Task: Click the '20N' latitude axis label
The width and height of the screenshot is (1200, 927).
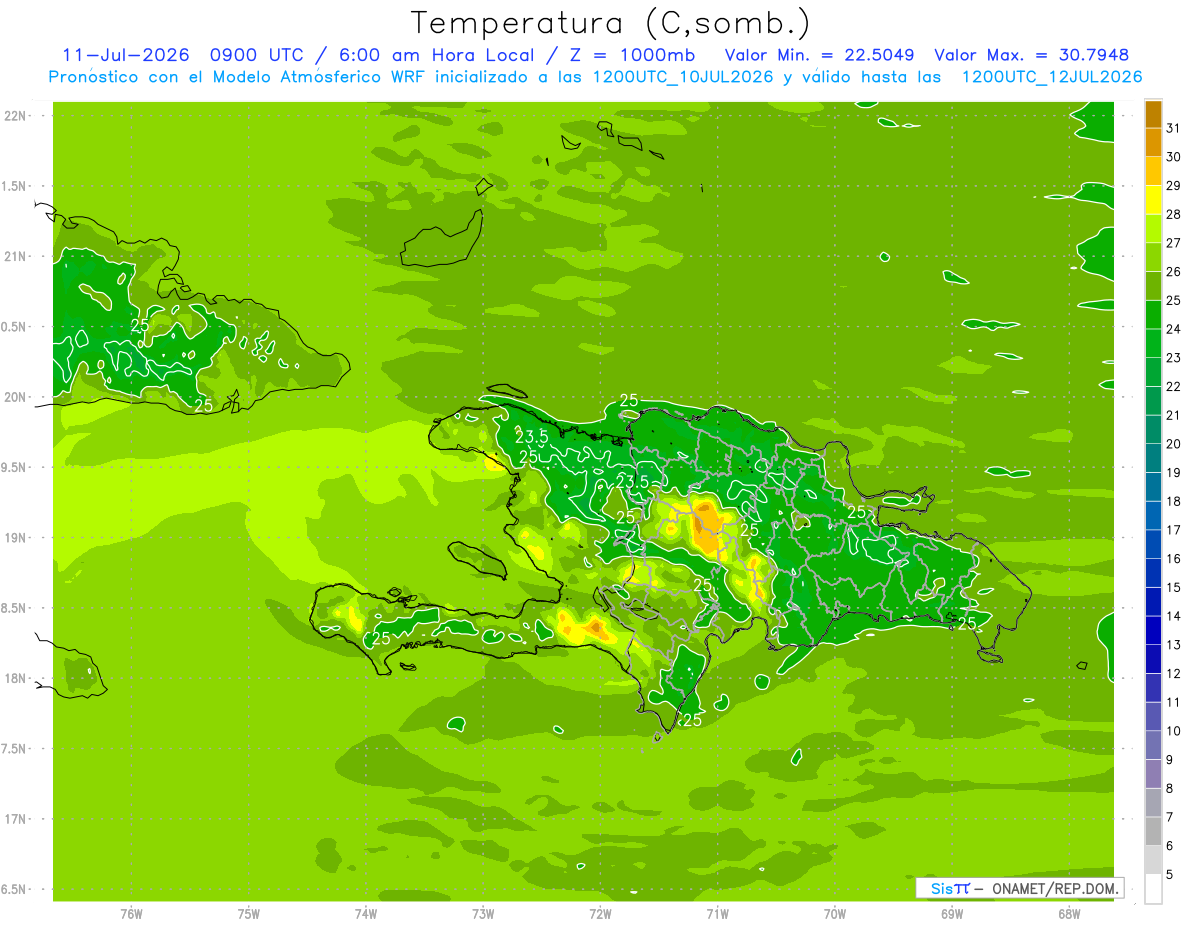Action: (17, 397)
